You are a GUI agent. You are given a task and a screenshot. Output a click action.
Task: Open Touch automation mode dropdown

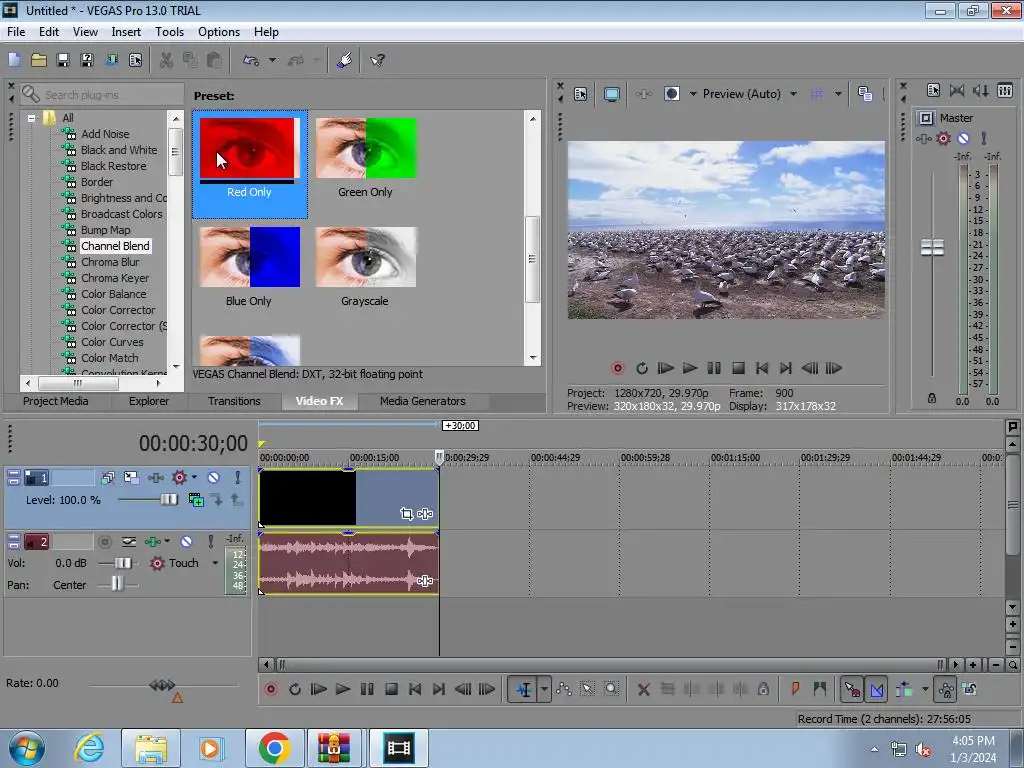(x=215, y=563)
